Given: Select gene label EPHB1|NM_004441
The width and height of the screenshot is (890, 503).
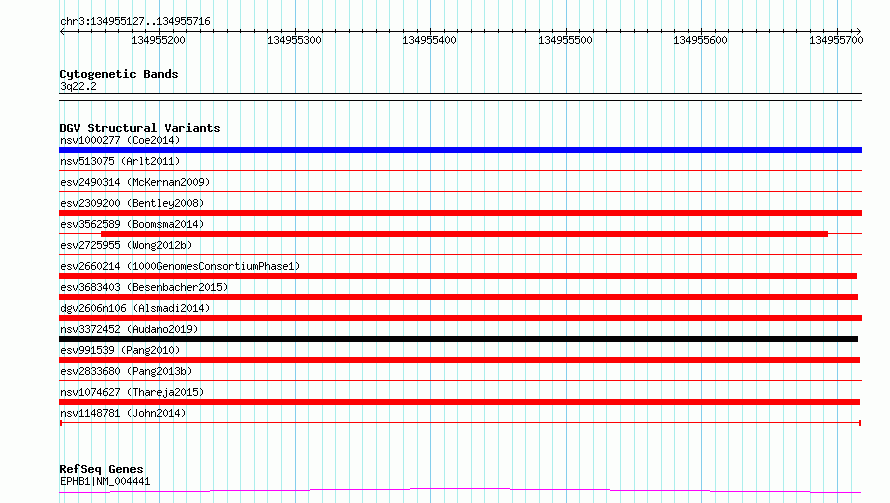Looking at the screenshot, I should coord(105,481).
